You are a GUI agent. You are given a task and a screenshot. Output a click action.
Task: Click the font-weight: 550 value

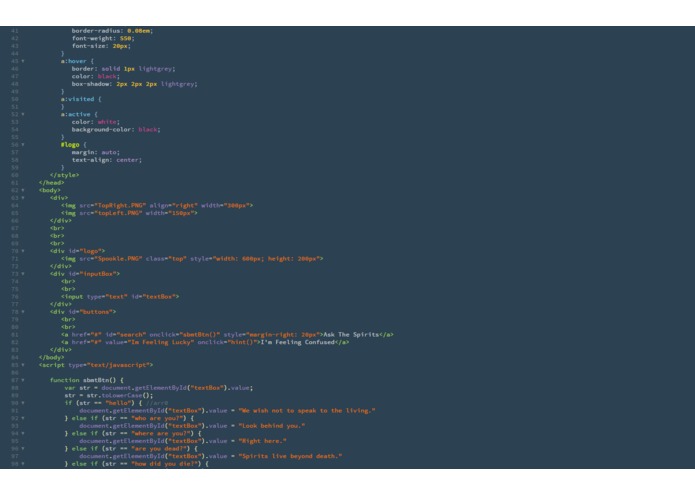click(x=125, y=39)
